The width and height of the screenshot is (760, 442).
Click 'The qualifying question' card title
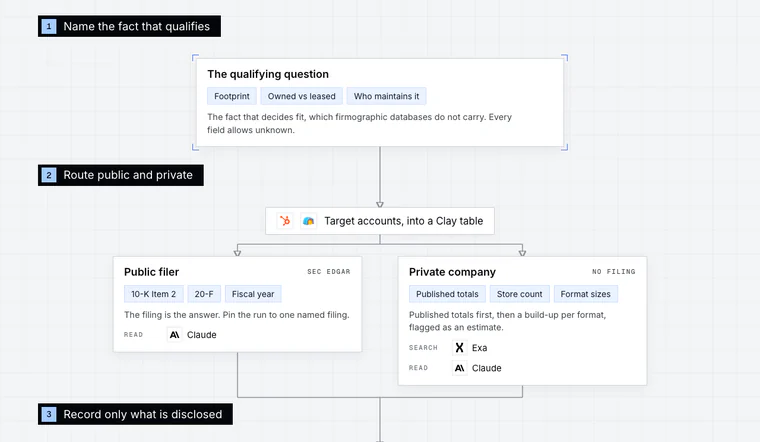[x=268, y=74]
